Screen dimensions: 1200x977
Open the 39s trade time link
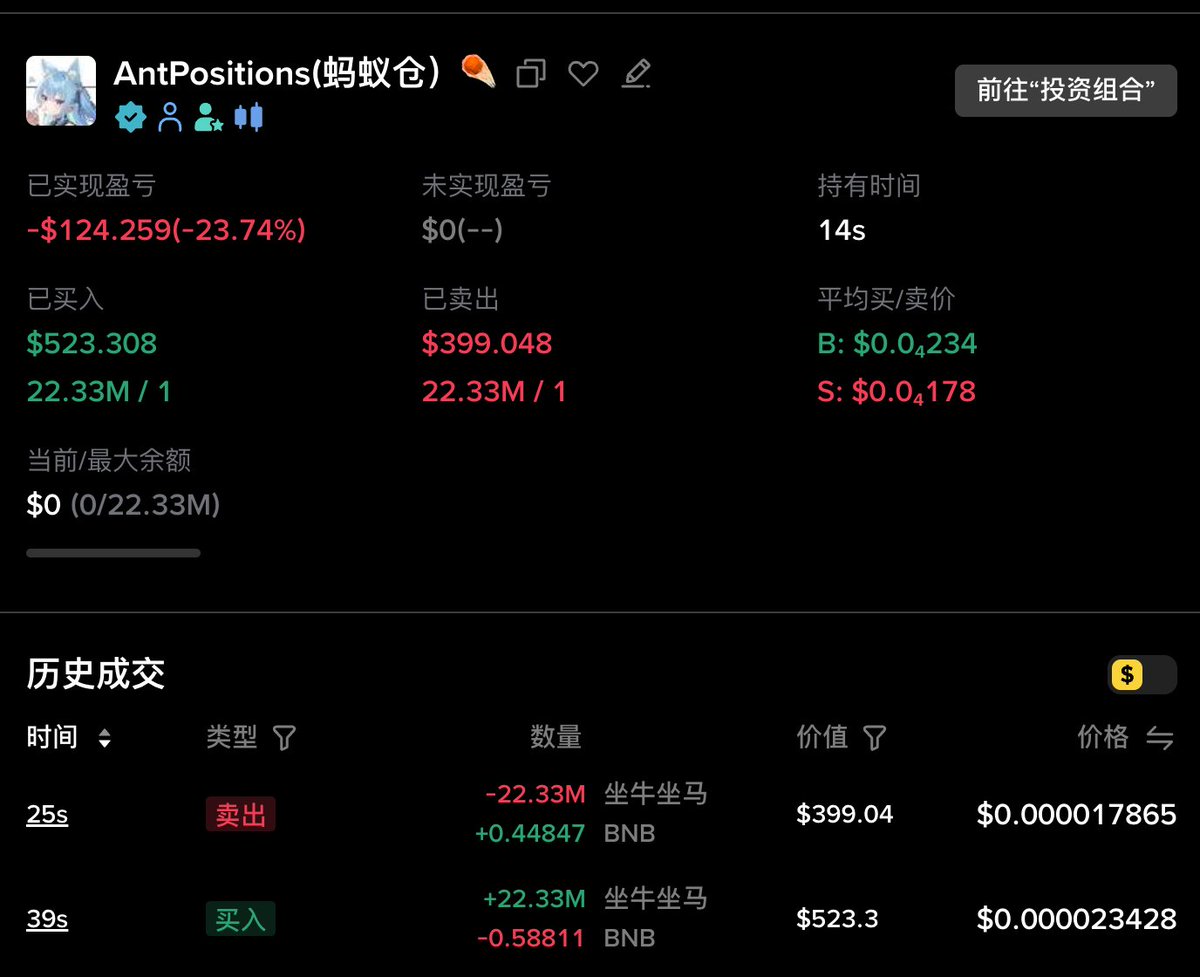click(47, 919)
